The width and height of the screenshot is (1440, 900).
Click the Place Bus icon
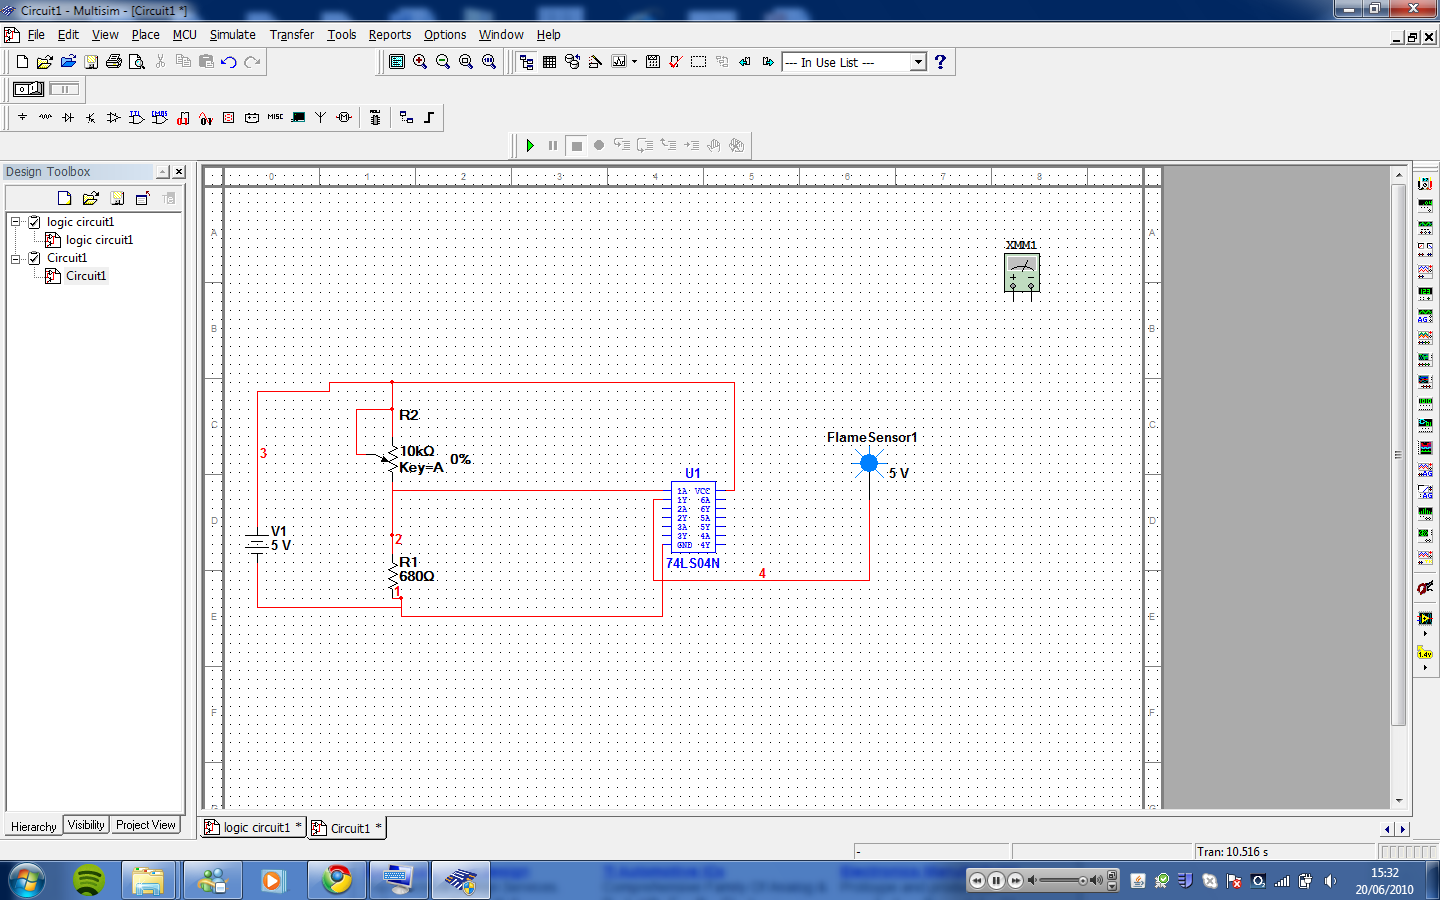pyautogui.click(x=429, y=118)
